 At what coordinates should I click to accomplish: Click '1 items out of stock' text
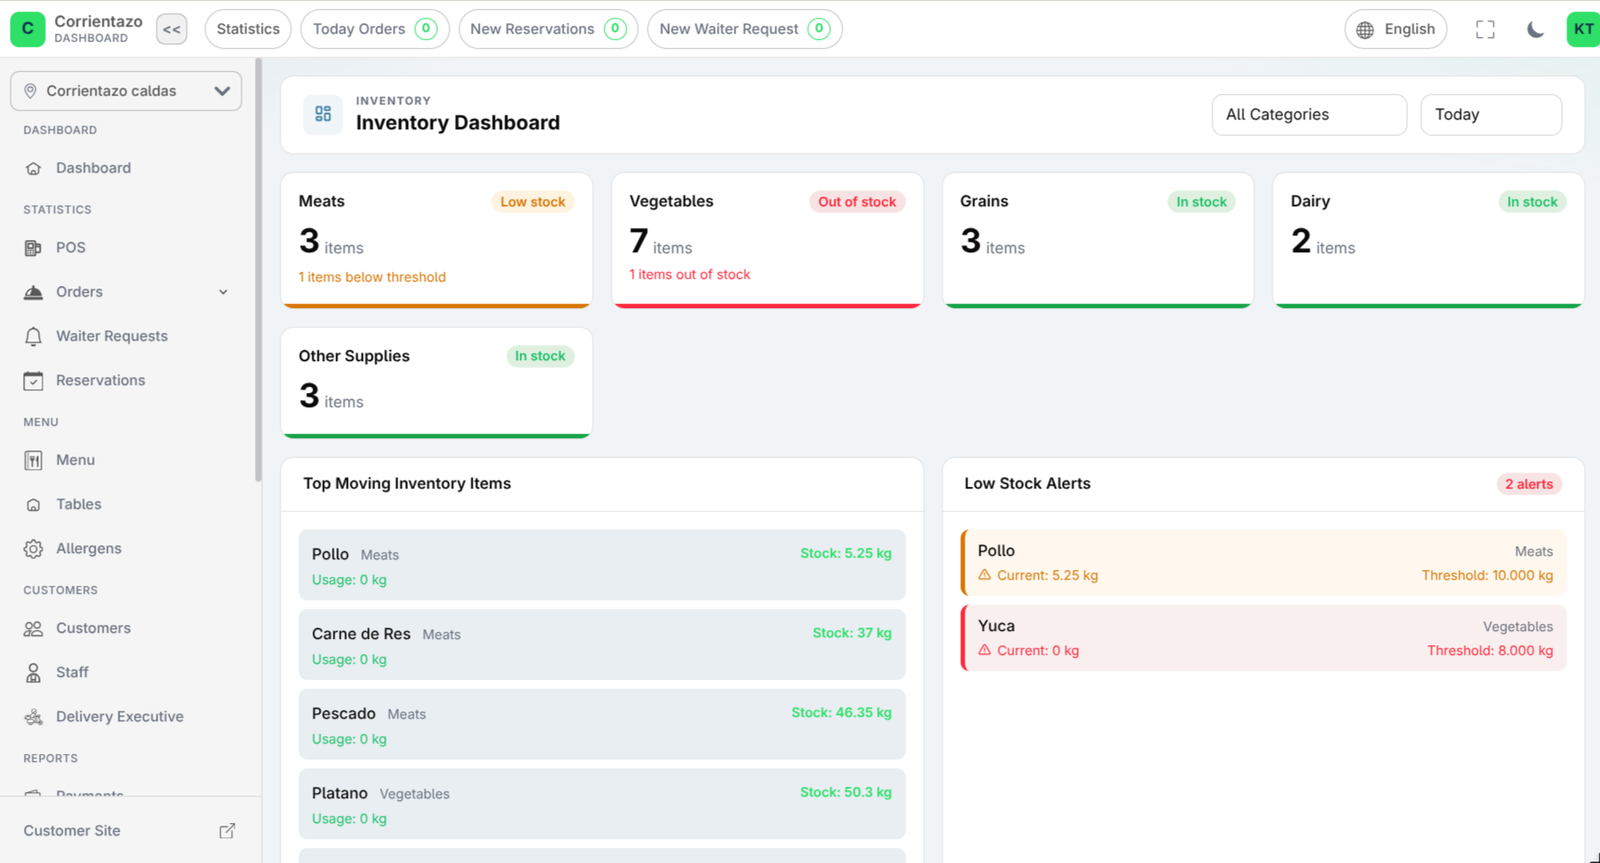(x=689, y=274)
